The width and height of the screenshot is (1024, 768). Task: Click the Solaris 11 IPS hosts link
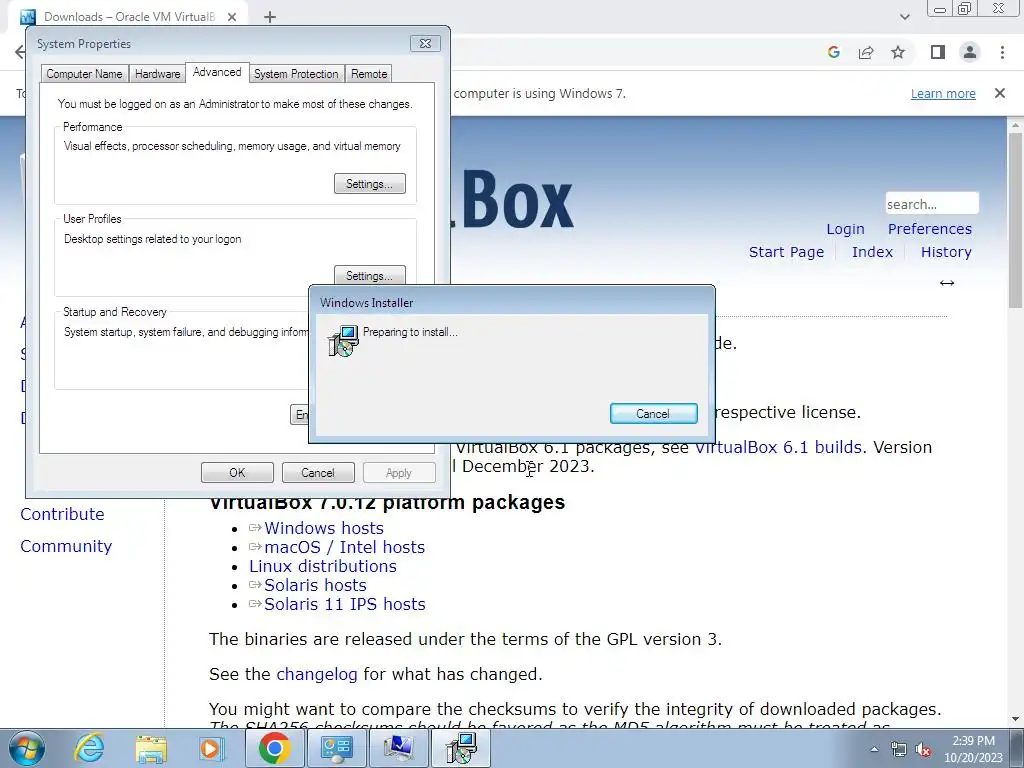pos(345,604)
